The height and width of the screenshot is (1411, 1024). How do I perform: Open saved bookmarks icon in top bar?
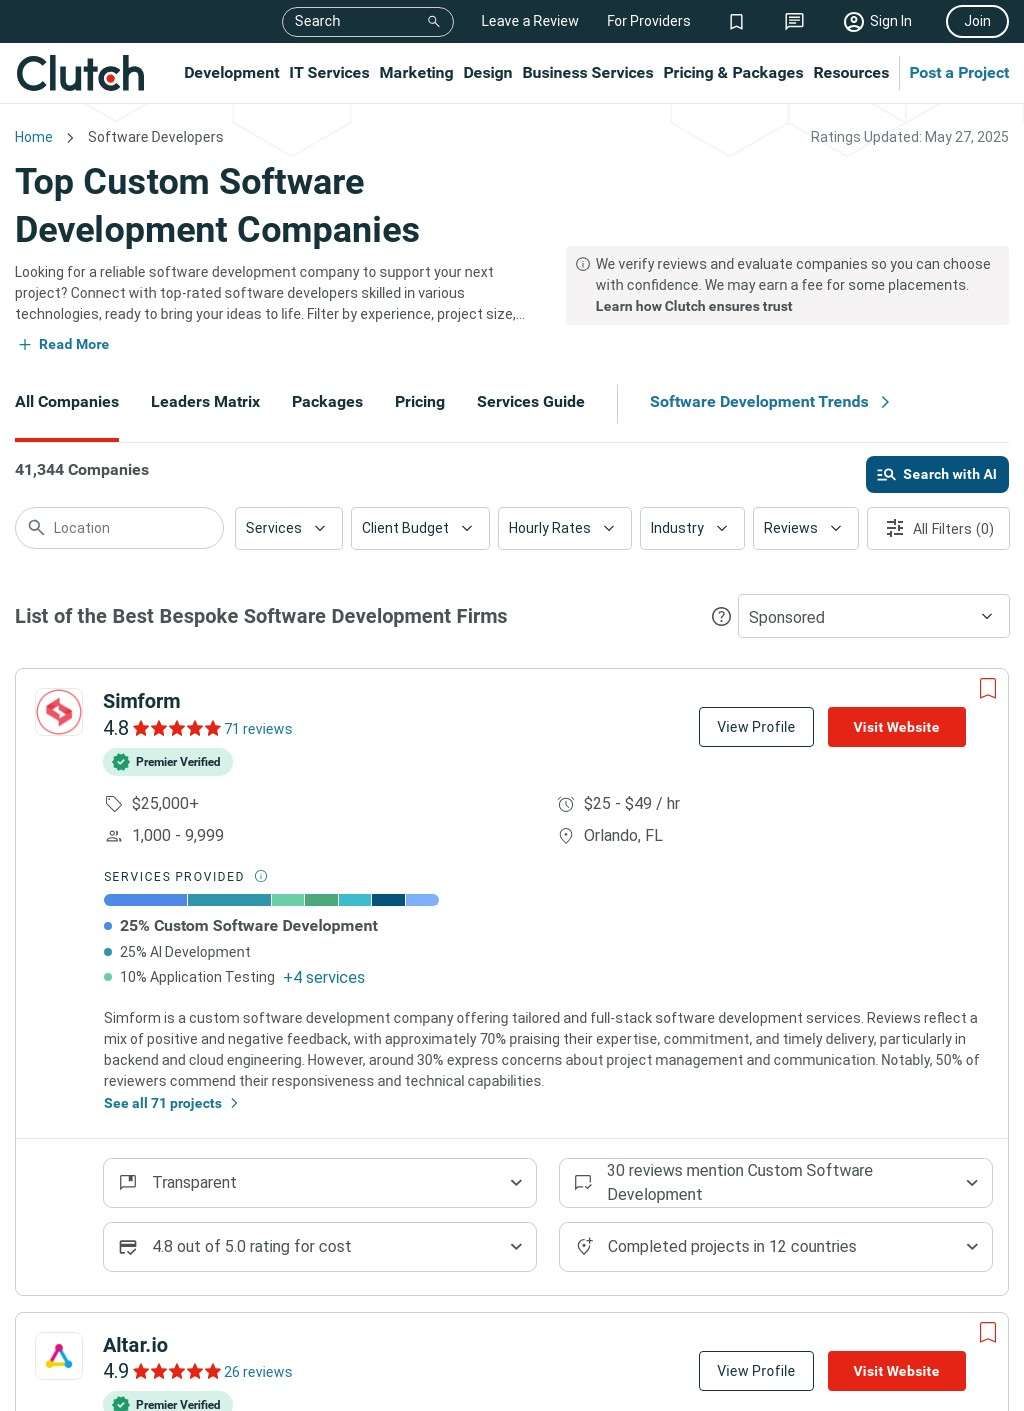[x=737, y=21]
